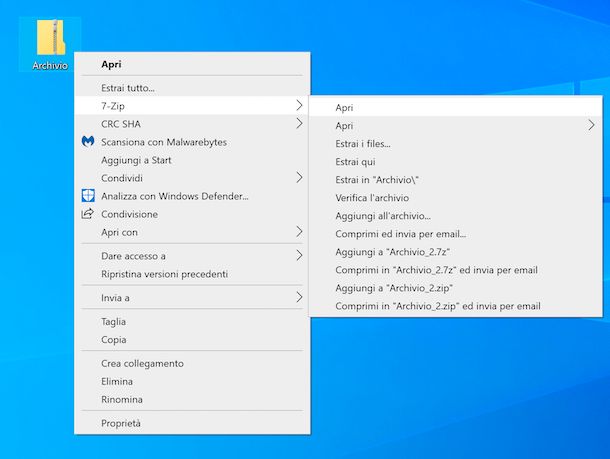Select Aggiungi all'archivio...

click(x=456, y=215)
